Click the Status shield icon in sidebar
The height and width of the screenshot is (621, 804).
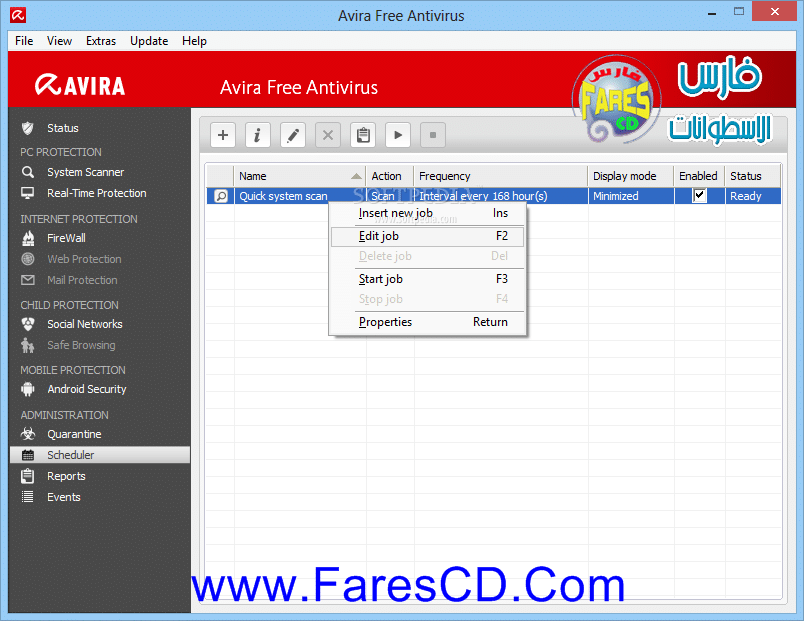click(x=28, y=128)
